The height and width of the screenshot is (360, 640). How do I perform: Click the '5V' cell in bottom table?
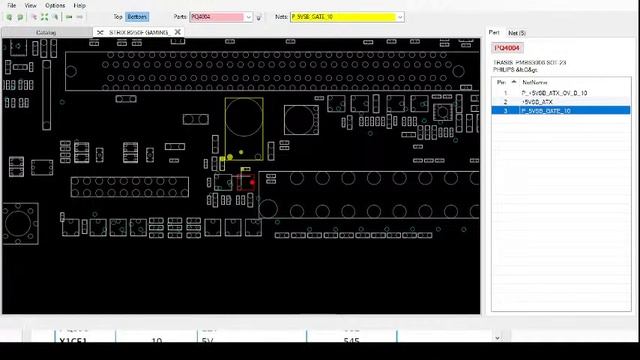tap(208, 340)
